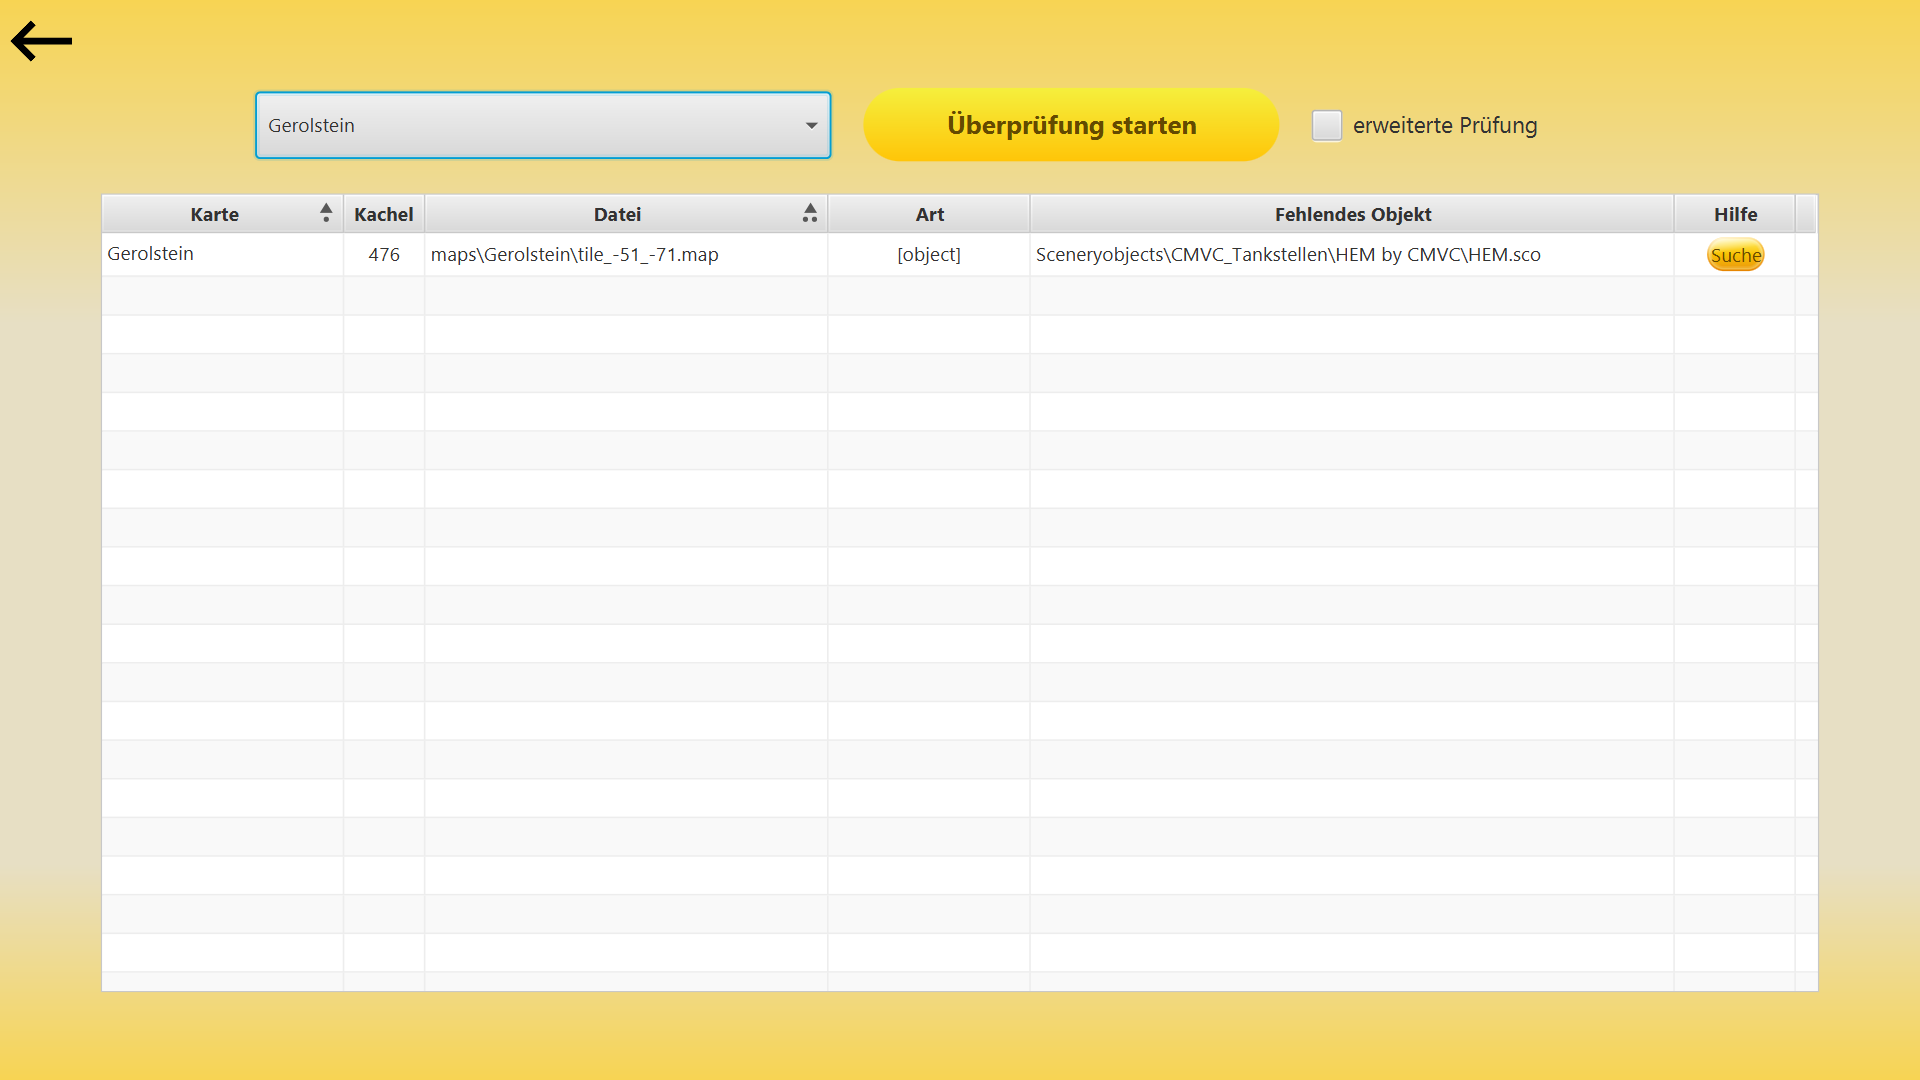This screenshot has width=1920, height=1080.
Task: Select Gerolstein cell in Karte column
Action: pyautogui.click(x=223, y=254)
